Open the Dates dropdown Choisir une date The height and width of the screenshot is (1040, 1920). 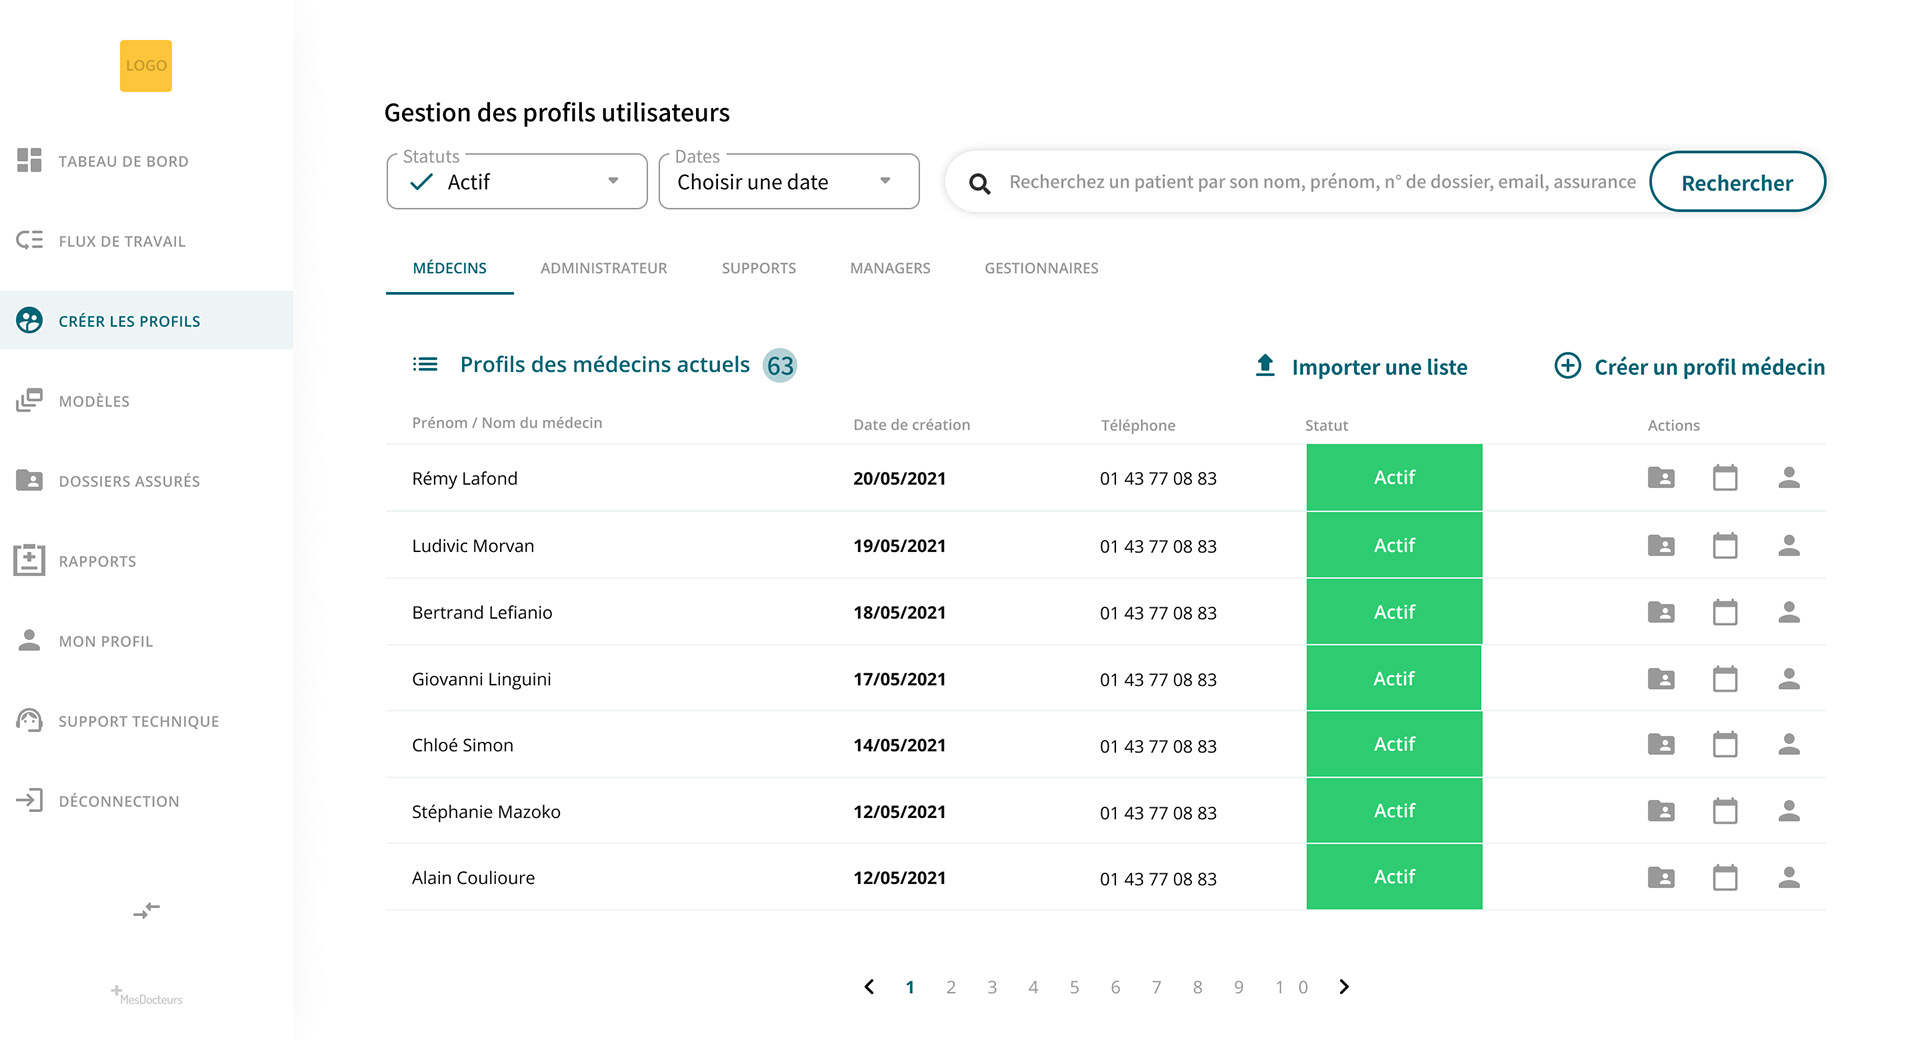(x=789, y=182)
